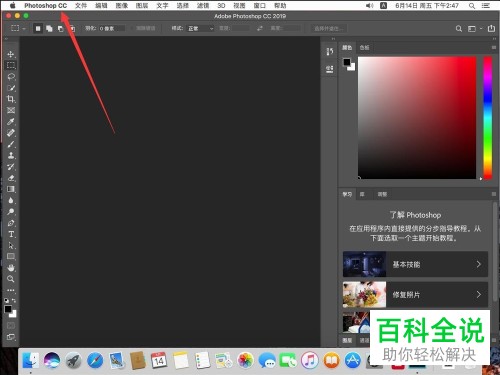The height and width of the screenshot is (375, 500).
Task: Choose New selection mode
Action: [x=38, y=29]
